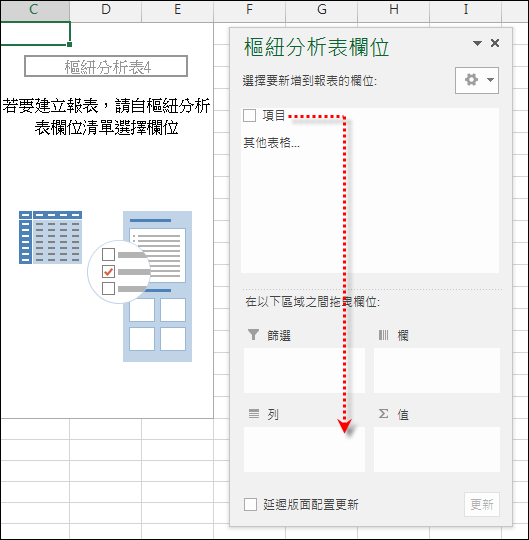Select column G header
Image resolution: width=529 pixels, height=540 pixels.
(x=322, y=10)
